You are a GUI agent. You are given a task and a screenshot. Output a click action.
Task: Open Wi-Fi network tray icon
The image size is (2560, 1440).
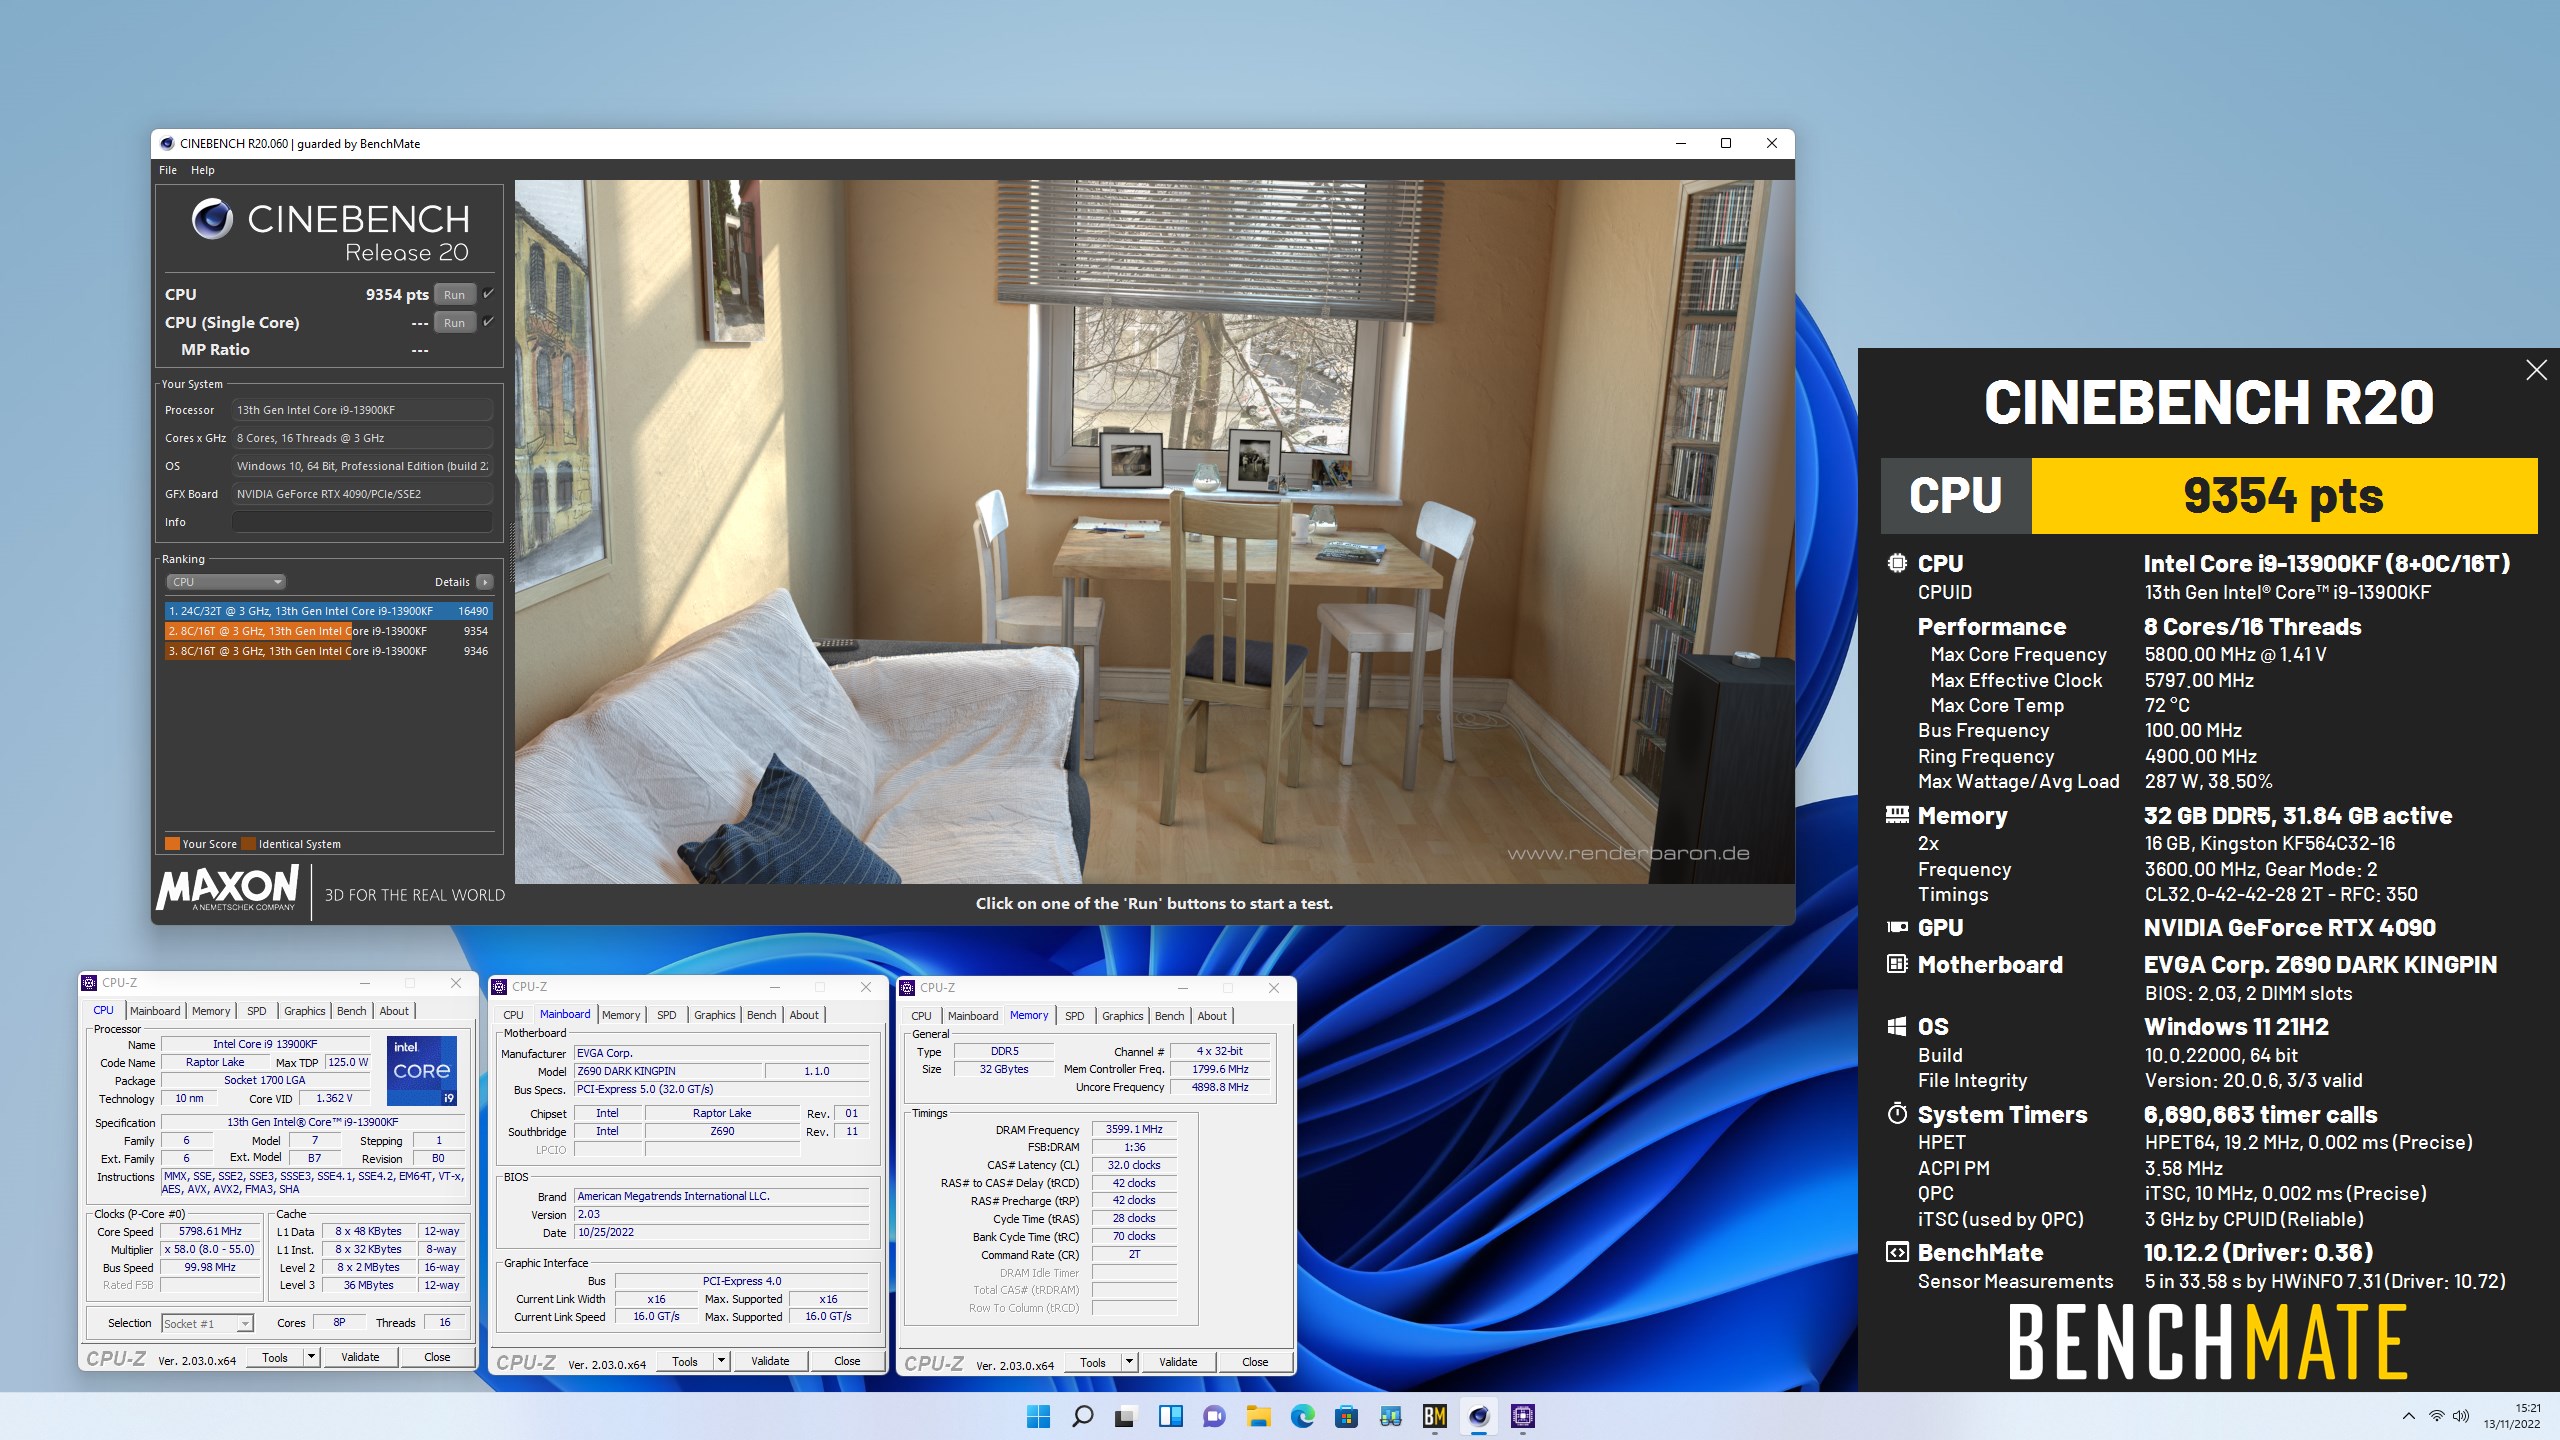pos(2437,1416)
